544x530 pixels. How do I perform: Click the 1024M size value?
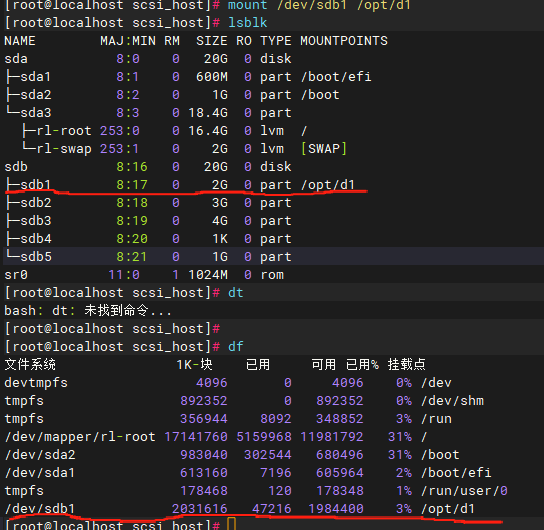pos(208,275)
